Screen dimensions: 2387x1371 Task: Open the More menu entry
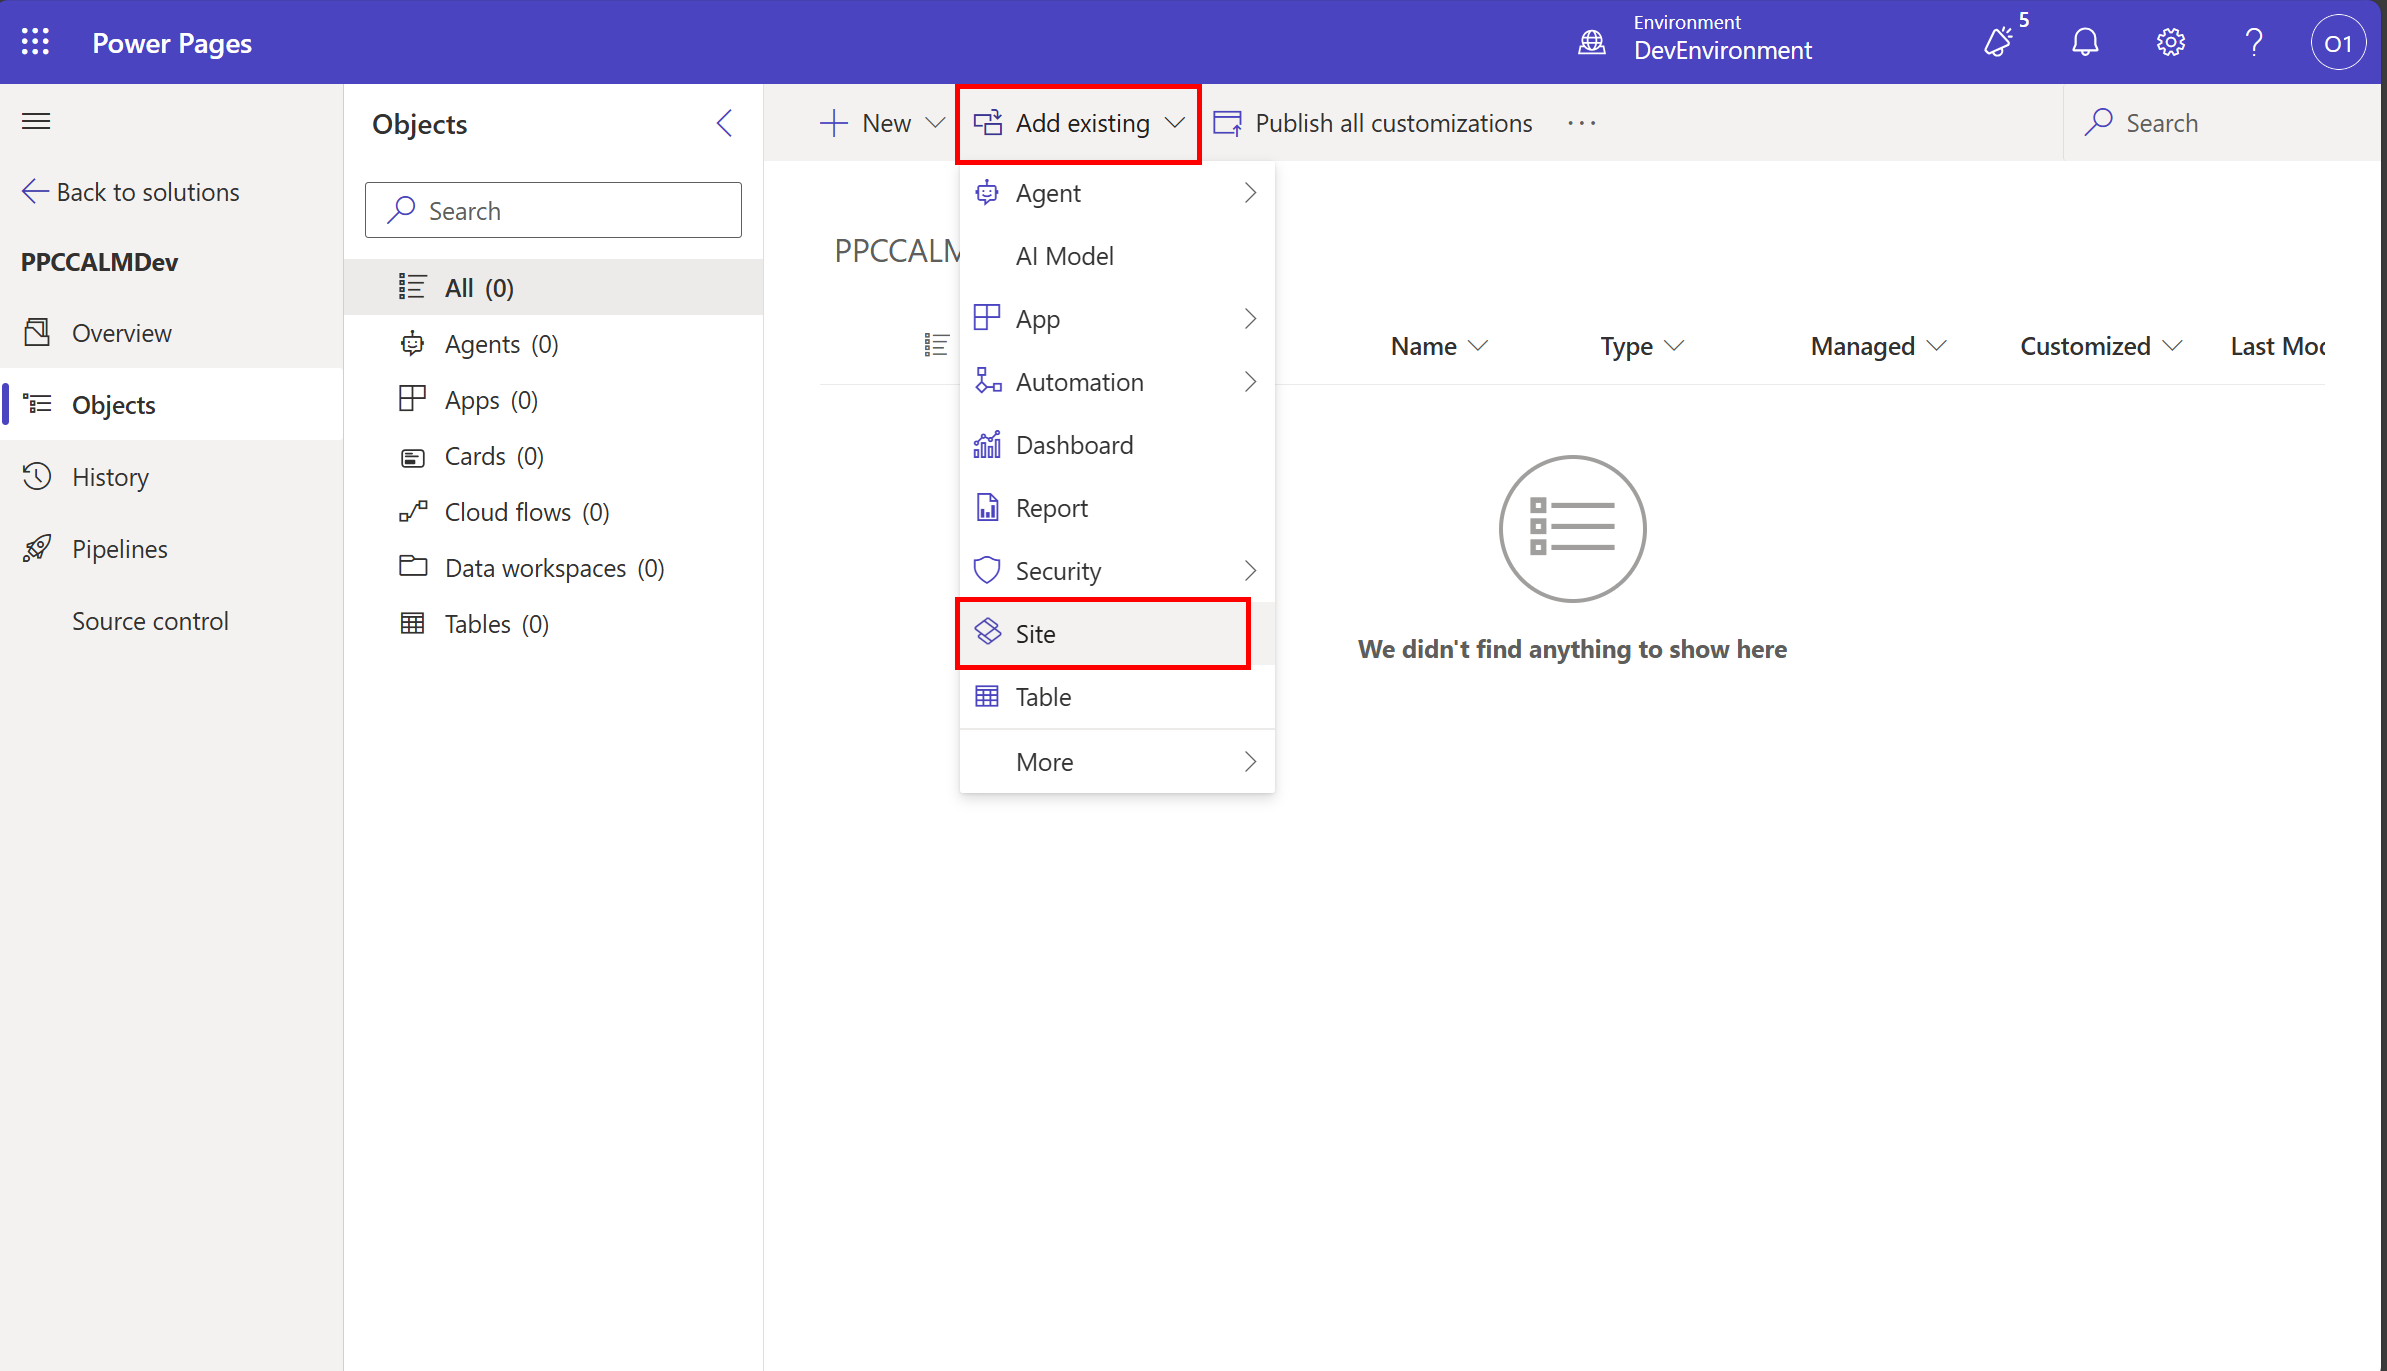pos(1044,761)
